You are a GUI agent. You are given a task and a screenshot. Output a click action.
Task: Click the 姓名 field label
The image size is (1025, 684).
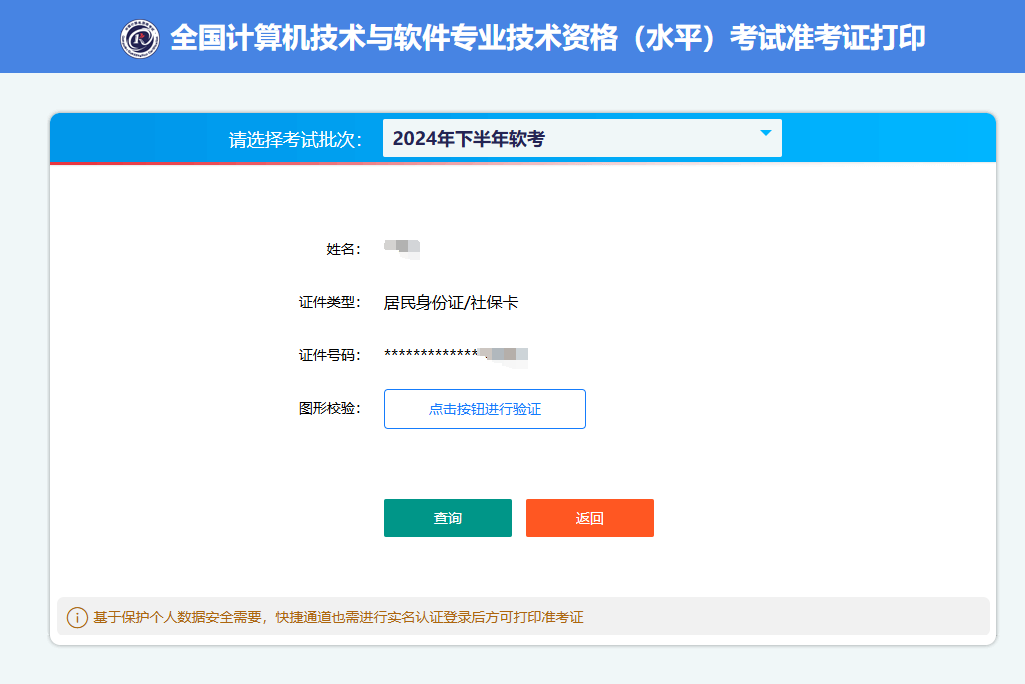pos(343,249)
